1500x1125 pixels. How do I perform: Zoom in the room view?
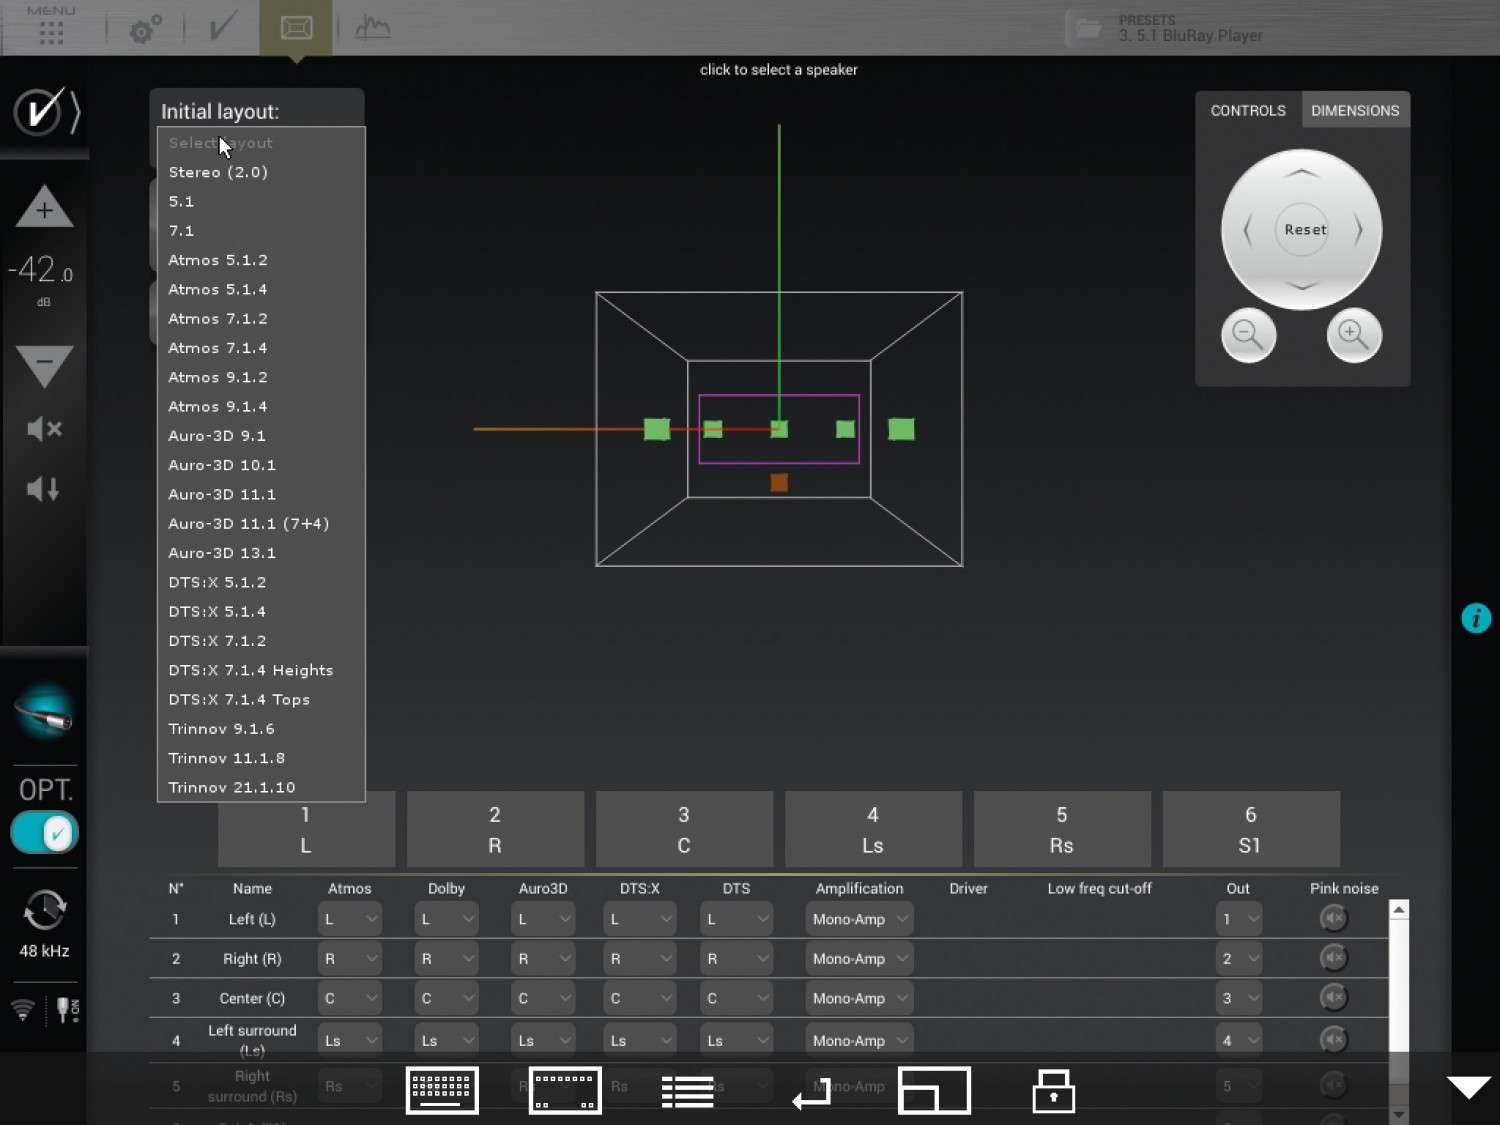(x=1354, y=335)
